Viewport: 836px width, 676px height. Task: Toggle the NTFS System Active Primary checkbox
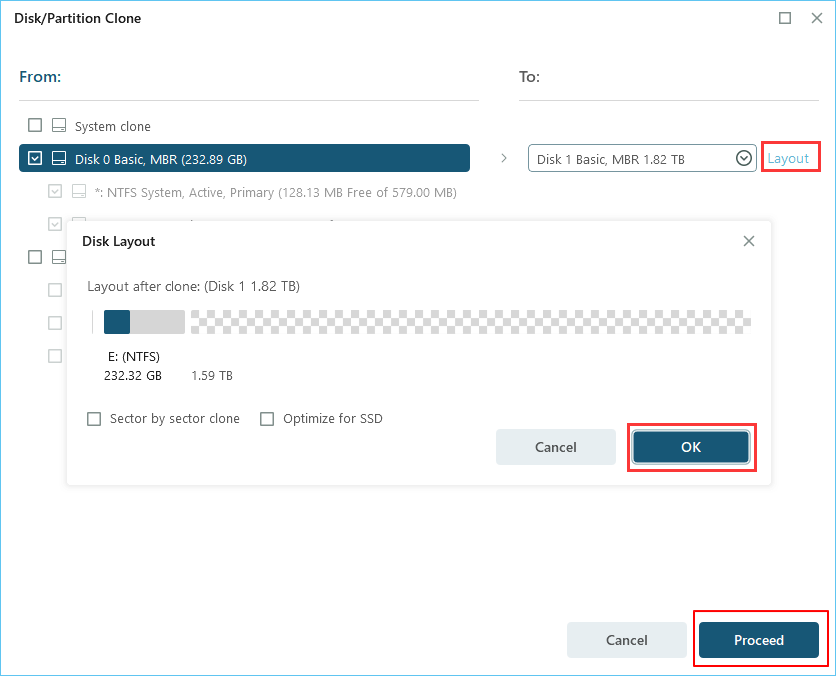click(x=55, y=191)
